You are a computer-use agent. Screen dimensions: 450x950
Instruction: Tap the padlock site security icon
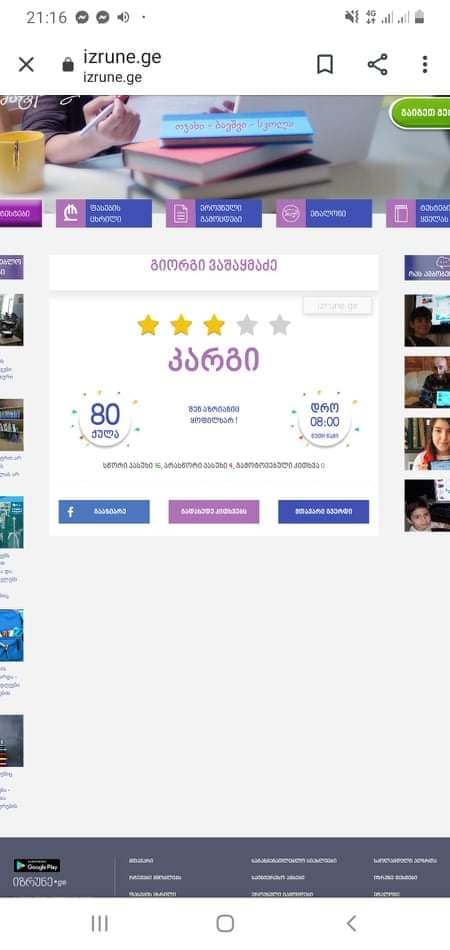[x=68, y=65]
